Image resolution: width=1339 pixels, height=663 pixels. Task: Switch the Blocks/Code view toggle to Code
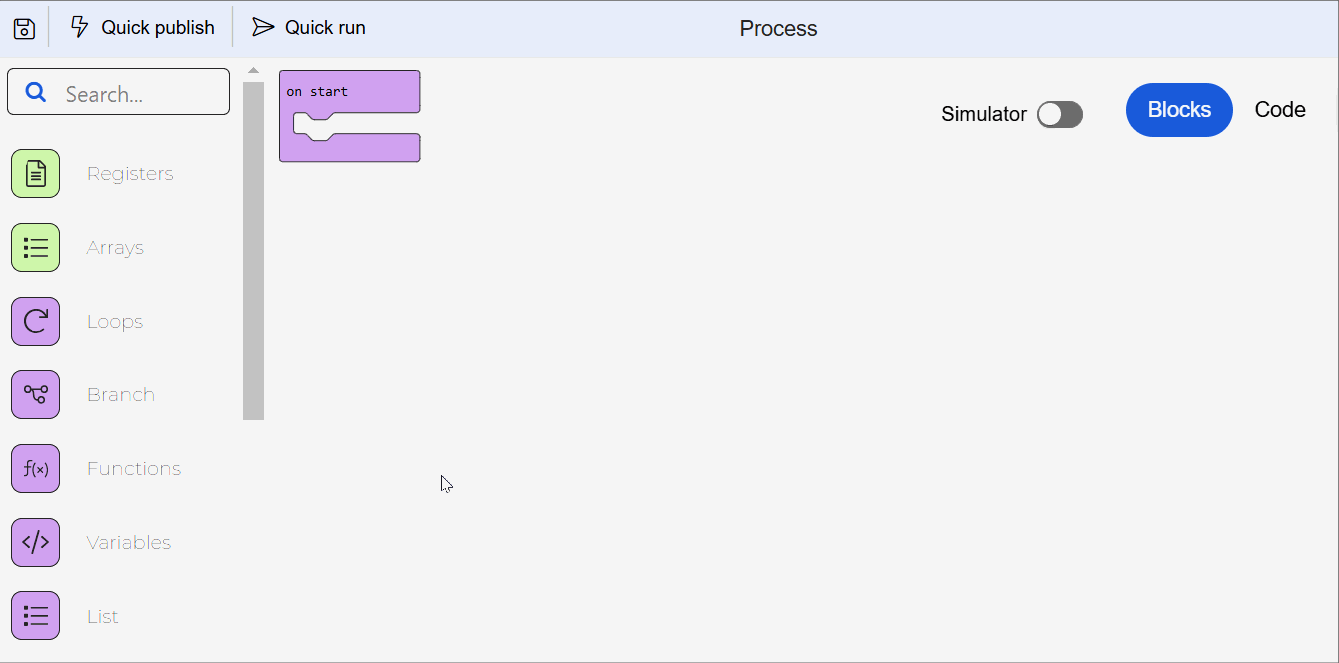pos(1280,109)
